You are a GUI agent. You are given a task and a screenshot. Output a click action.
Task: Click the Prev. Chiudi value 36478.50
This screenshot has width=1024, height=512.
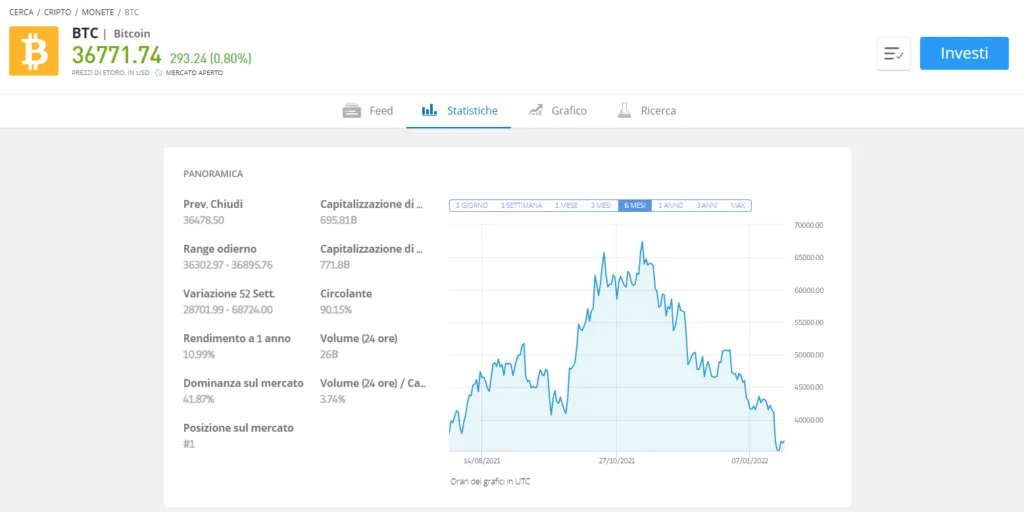(x=204, y=220)
